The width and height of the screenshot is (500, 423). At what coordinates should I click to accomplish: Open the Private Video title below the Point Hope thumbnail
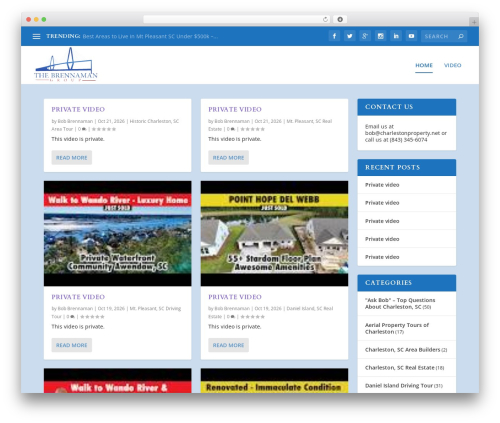tap(235, 297)
